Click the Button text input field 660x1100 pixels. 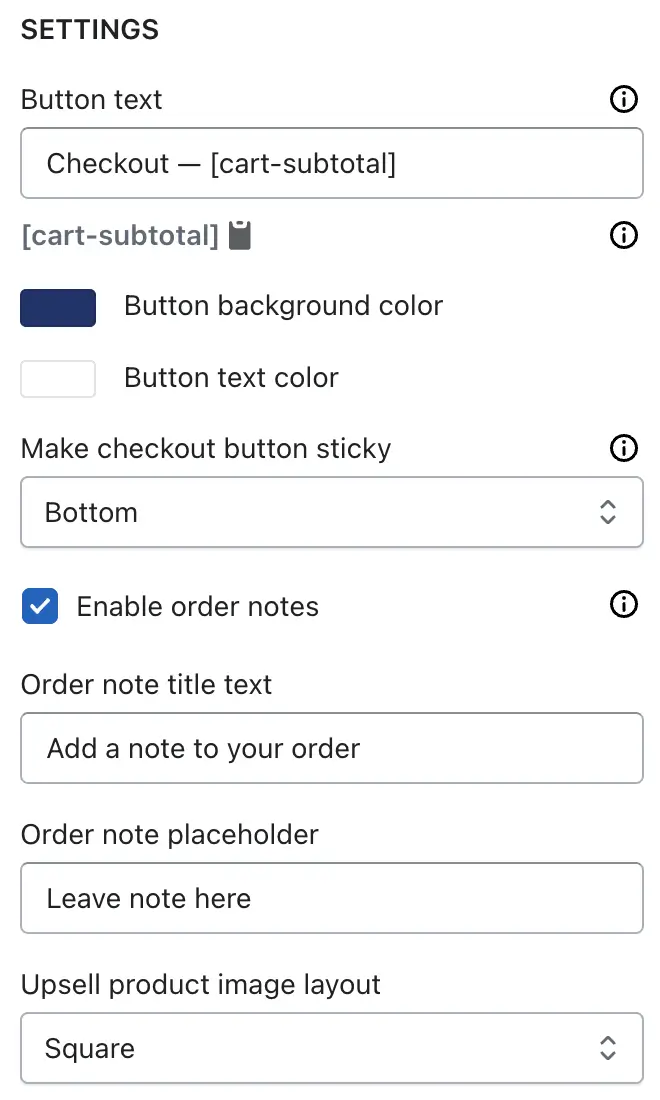pyautogui.click(x=332, y=163)
